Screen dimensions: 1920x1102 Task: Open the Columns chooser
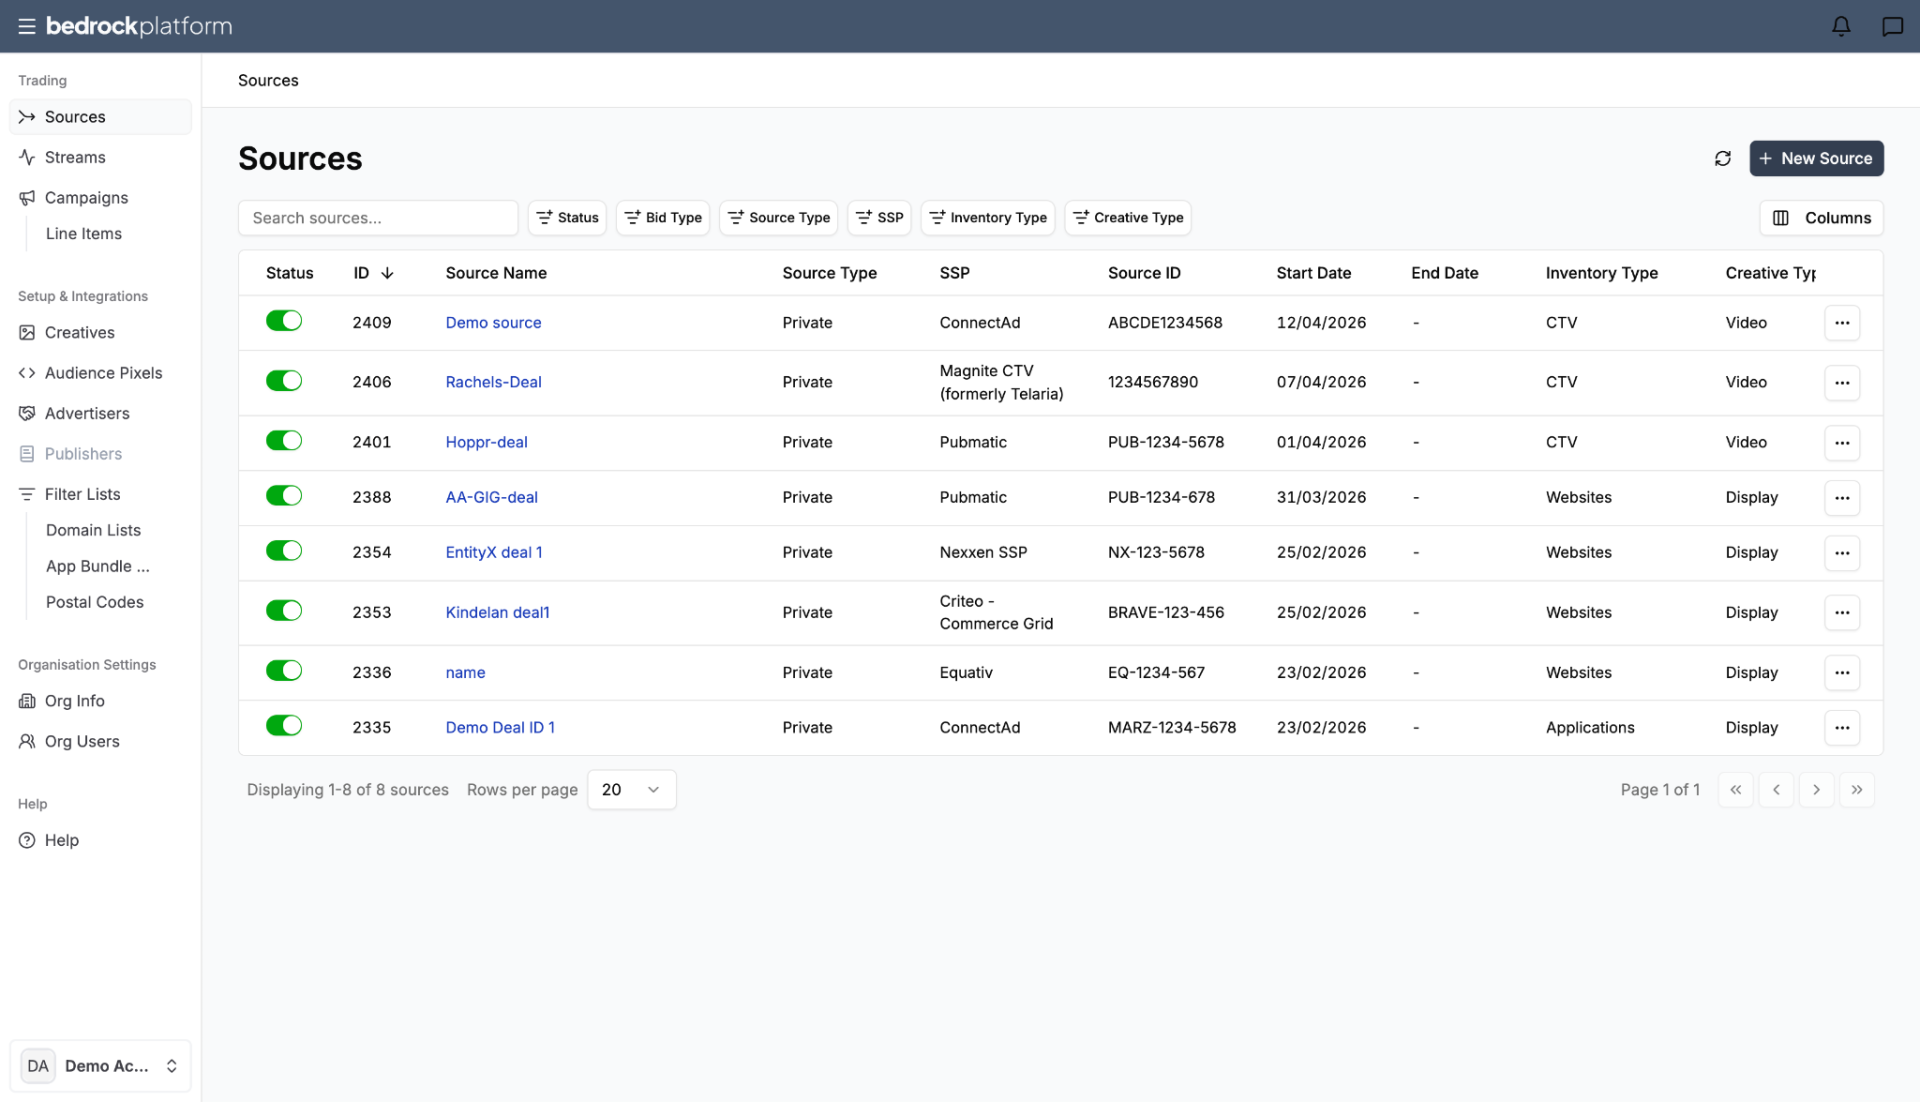(x=1821, y=218)
